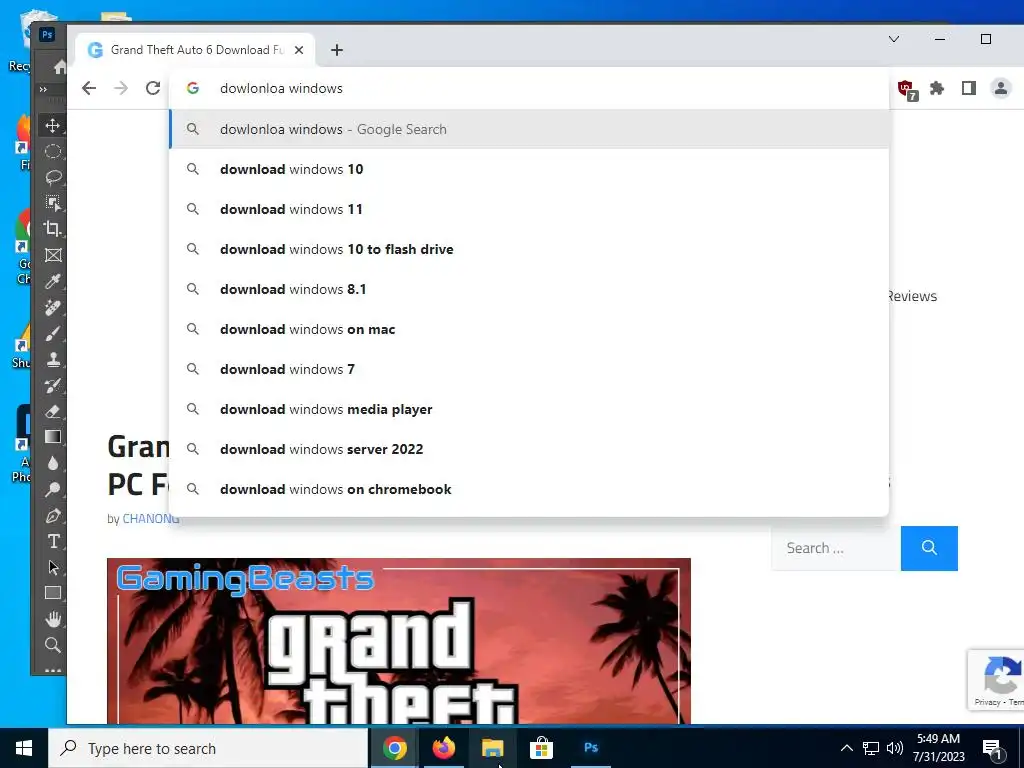The width and height of the screenshot is (1024, 768).
Task: Switch to Photoshop from the taskbar
Action: (590, 748)
